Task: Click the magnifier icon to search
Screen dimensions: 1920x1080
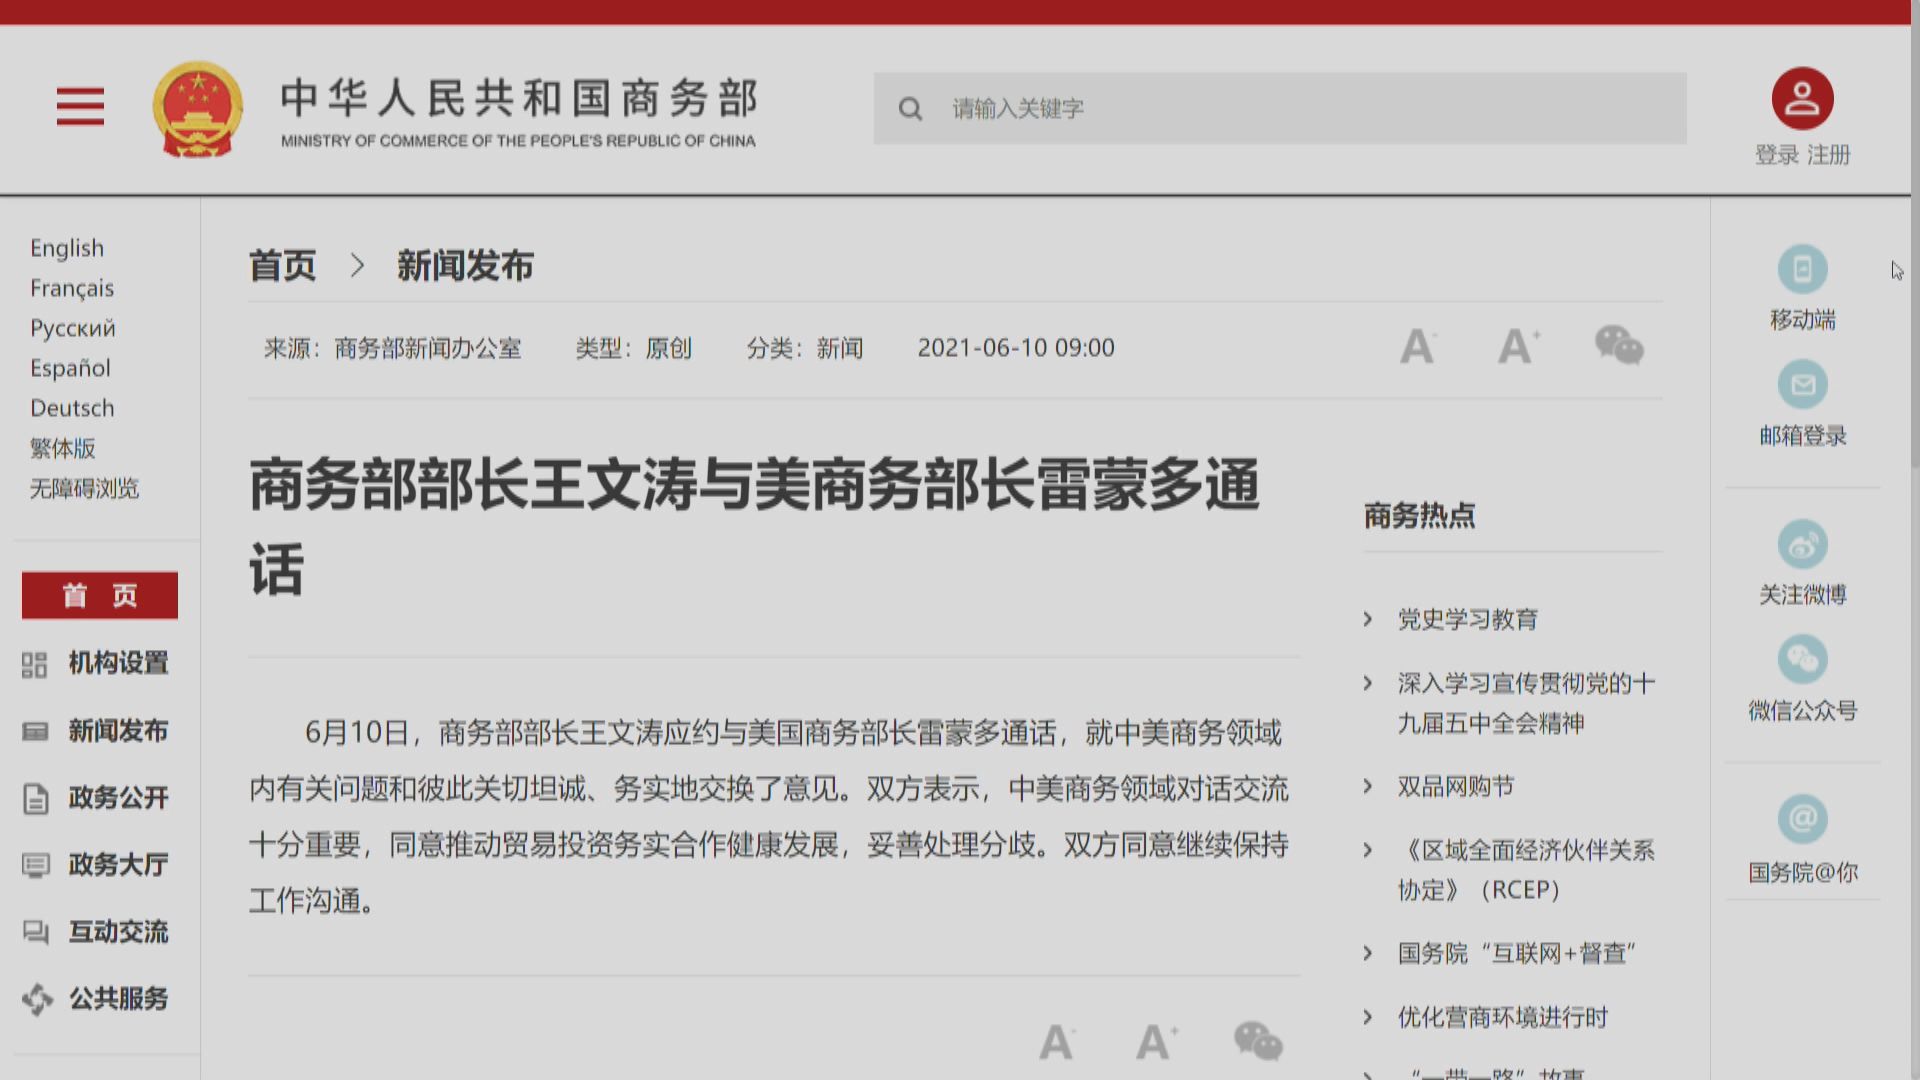Action: pos(910,109)
